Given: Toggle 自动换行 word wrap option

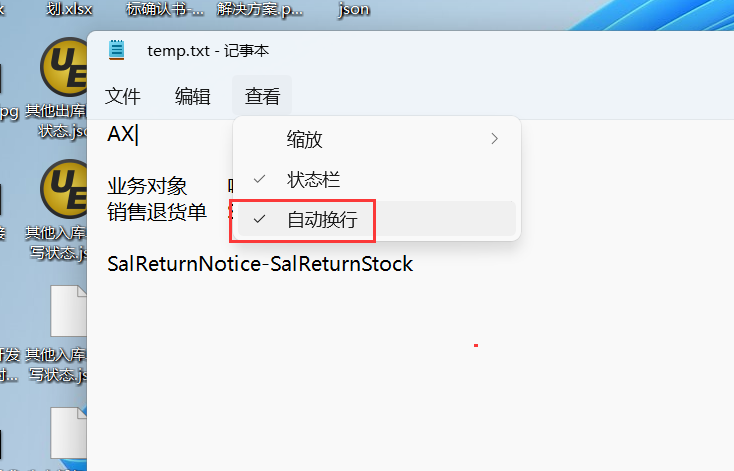Looking at the screenshot, I should pyautogui.click(x=377, y=219).
